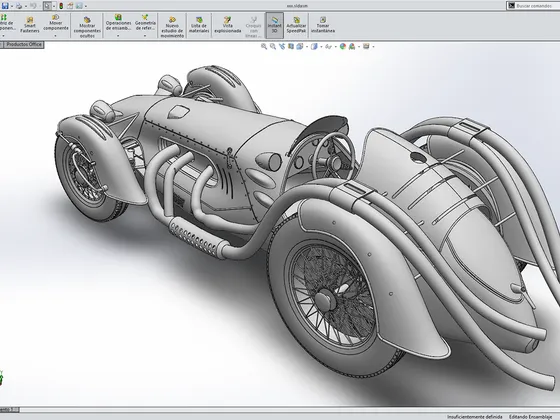This screenshot has width=560, height=420.
Task: Click in Buscar comandos search field
Action: point(533,6)
